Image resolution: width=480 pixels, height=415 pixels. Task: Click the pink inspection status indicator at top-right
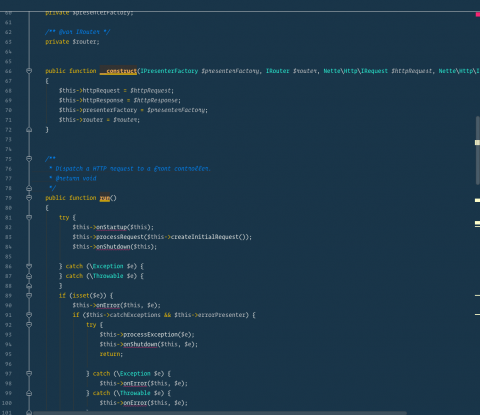(478, 14)
